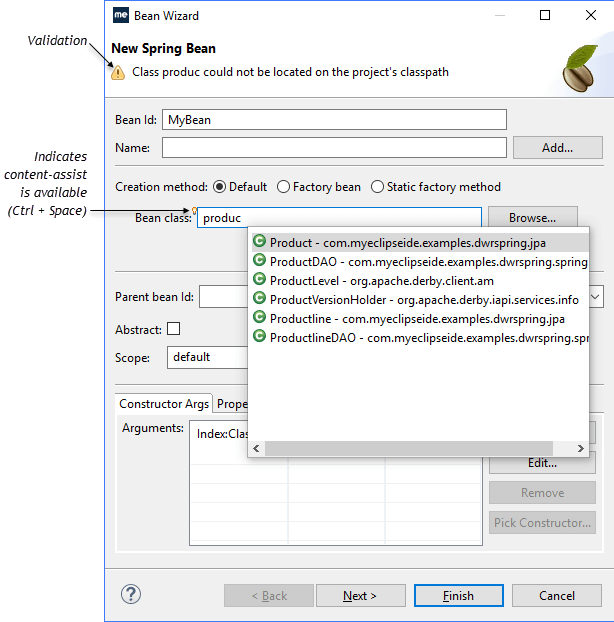Click the Pick Constructor... button
The height and width of the screenshot is (622, 614).
(542, 523)
